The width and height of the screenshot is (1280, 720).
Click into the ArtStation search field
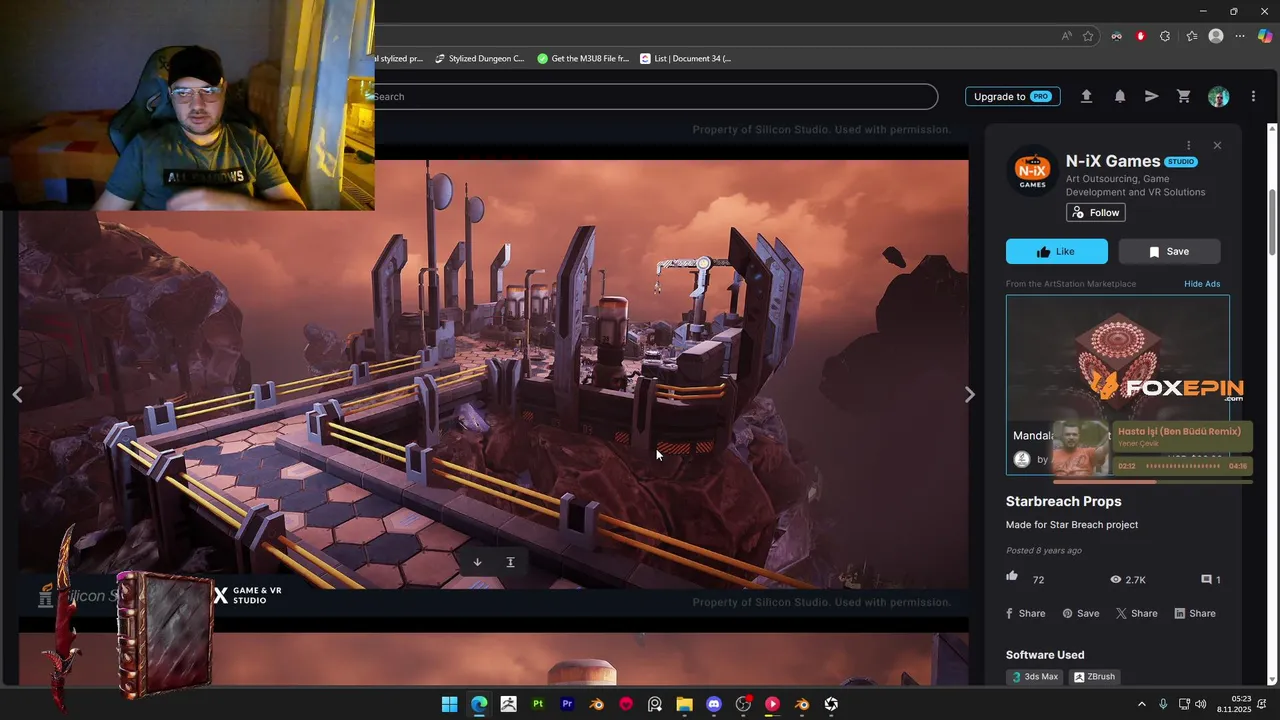pos(656,96)
